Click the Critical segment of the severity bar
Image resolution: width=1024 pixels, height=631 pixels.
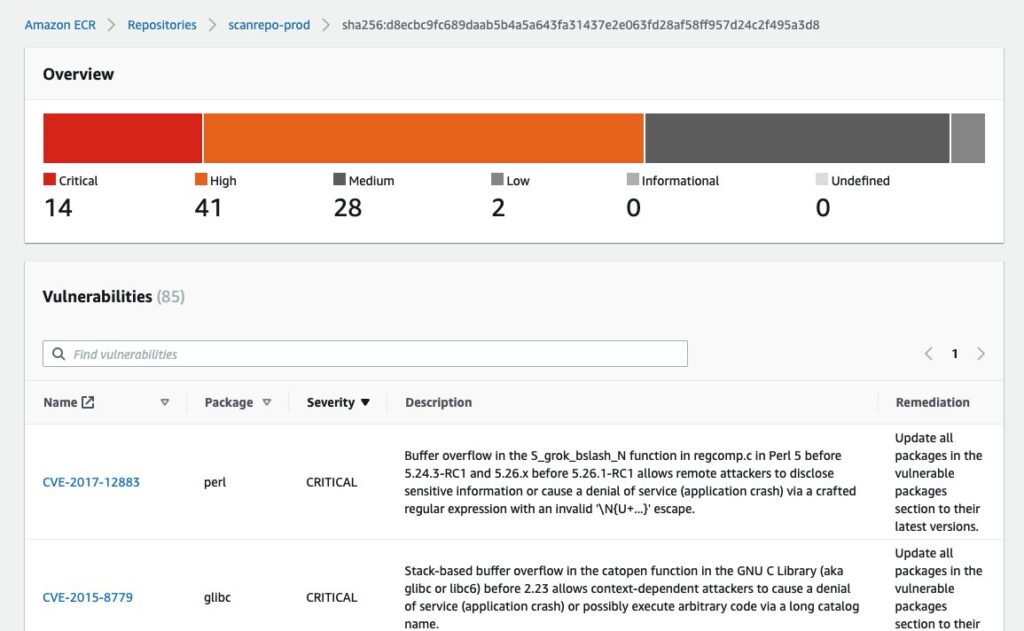[x=120, y=137]
